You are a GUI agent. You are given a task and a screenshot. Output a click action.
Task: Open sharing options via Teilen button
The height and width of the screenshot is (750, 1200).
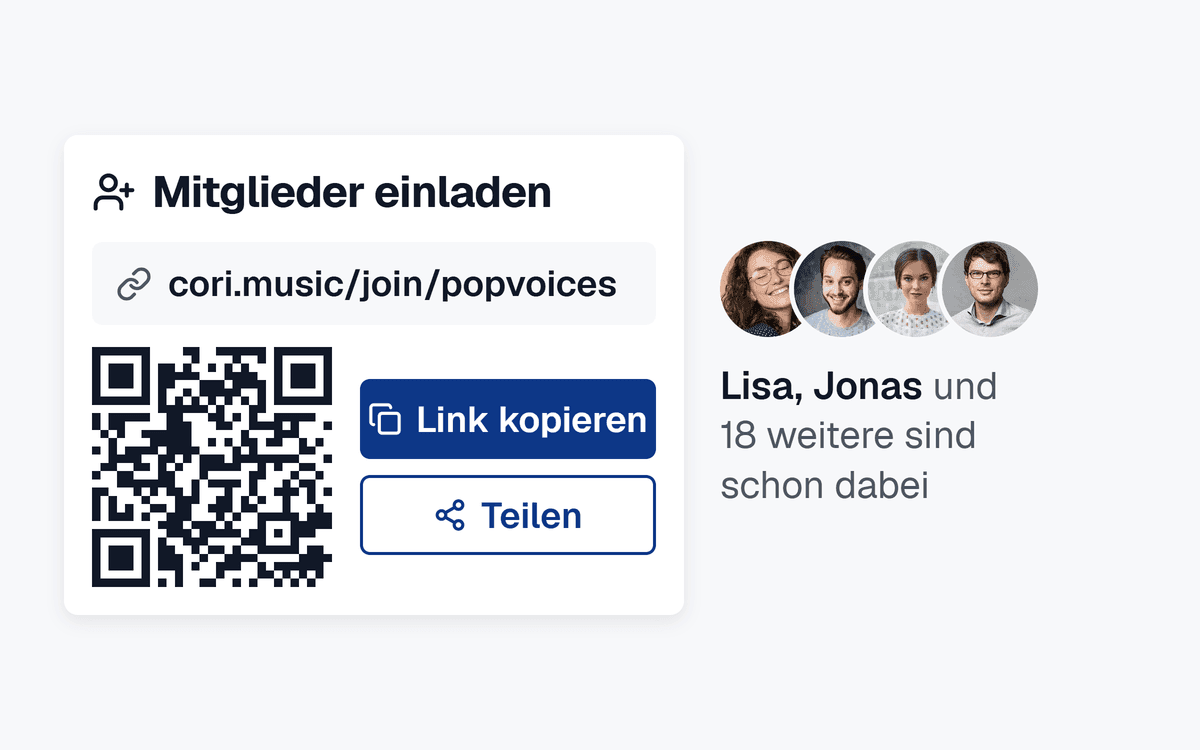pos(508,515)
